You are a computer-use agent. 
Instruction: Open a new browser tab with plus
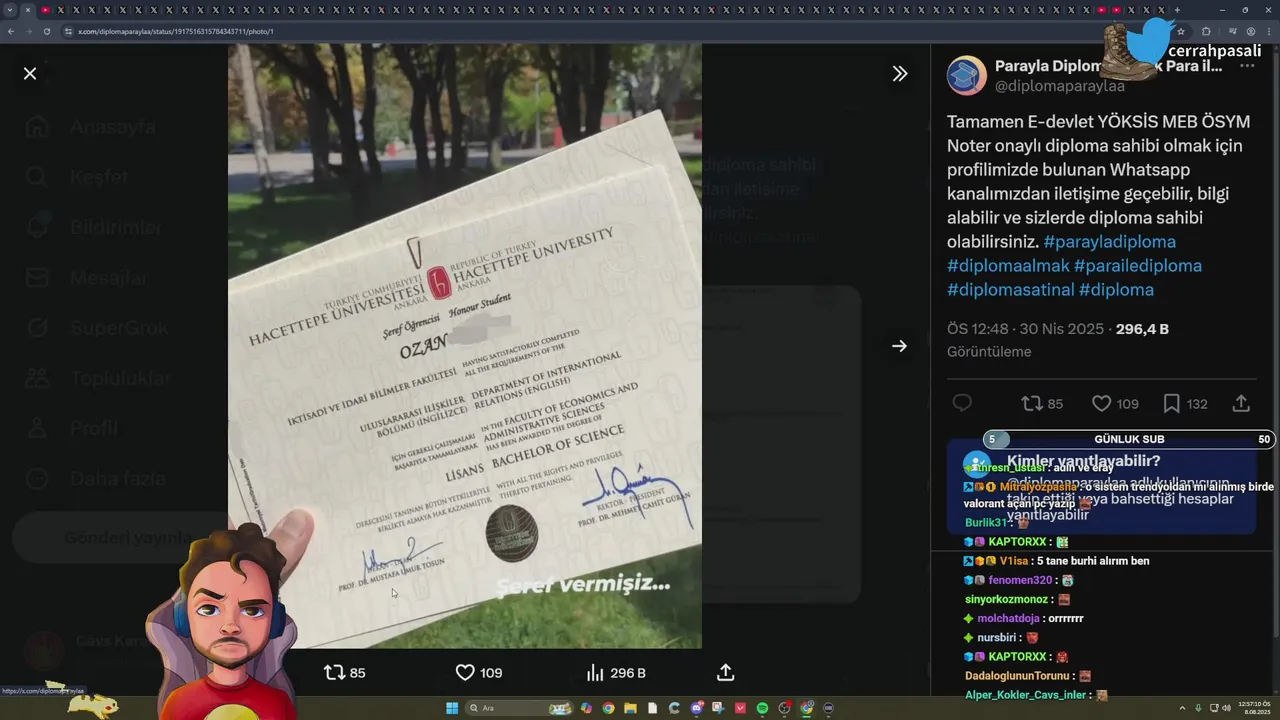[1177, 10]
